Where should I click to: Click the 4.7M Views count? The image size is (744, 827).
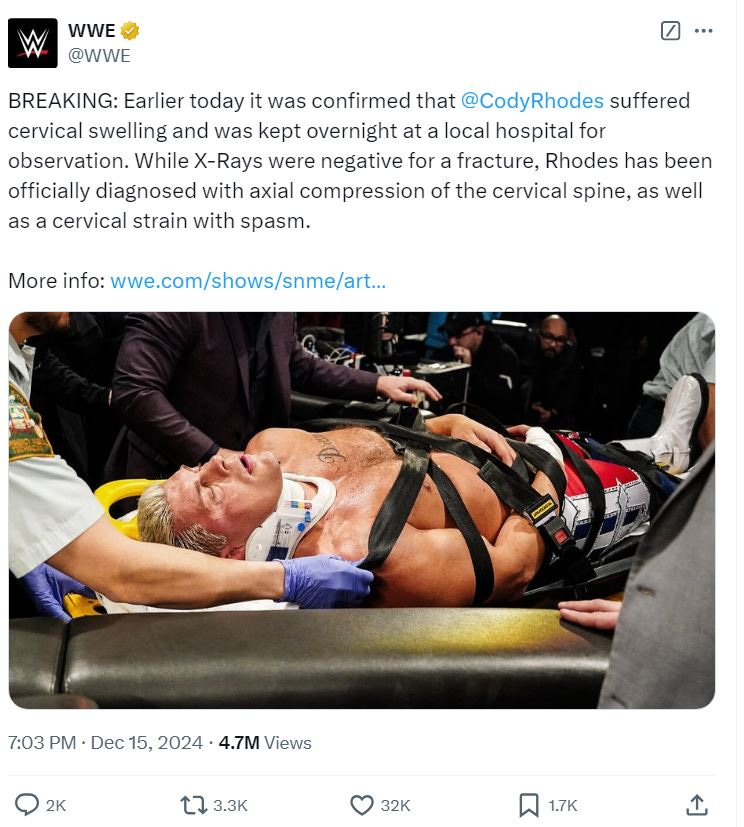pyautogui.click(x=265, y=743)
